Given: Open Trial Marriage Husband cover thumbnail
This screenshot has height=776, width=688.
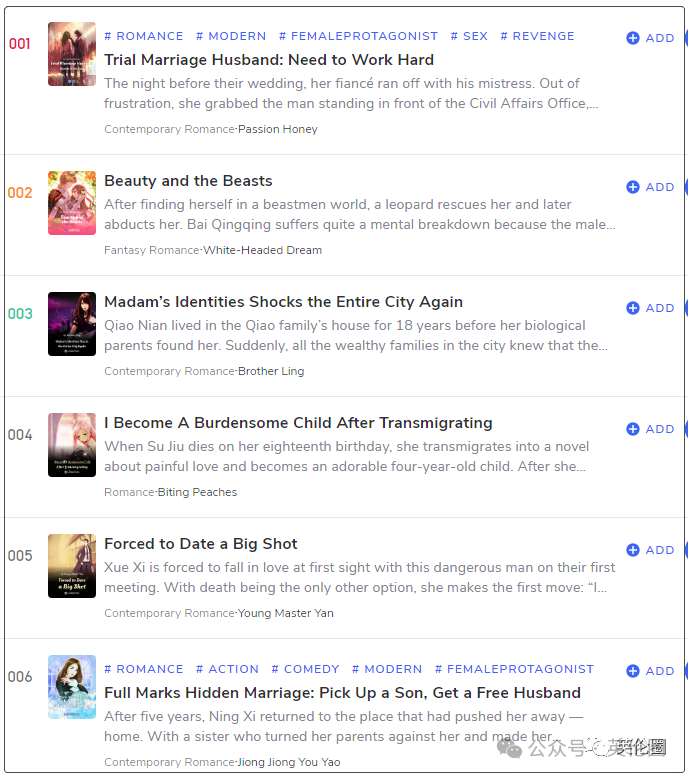Looking at the screenshot, I should 72,54.
